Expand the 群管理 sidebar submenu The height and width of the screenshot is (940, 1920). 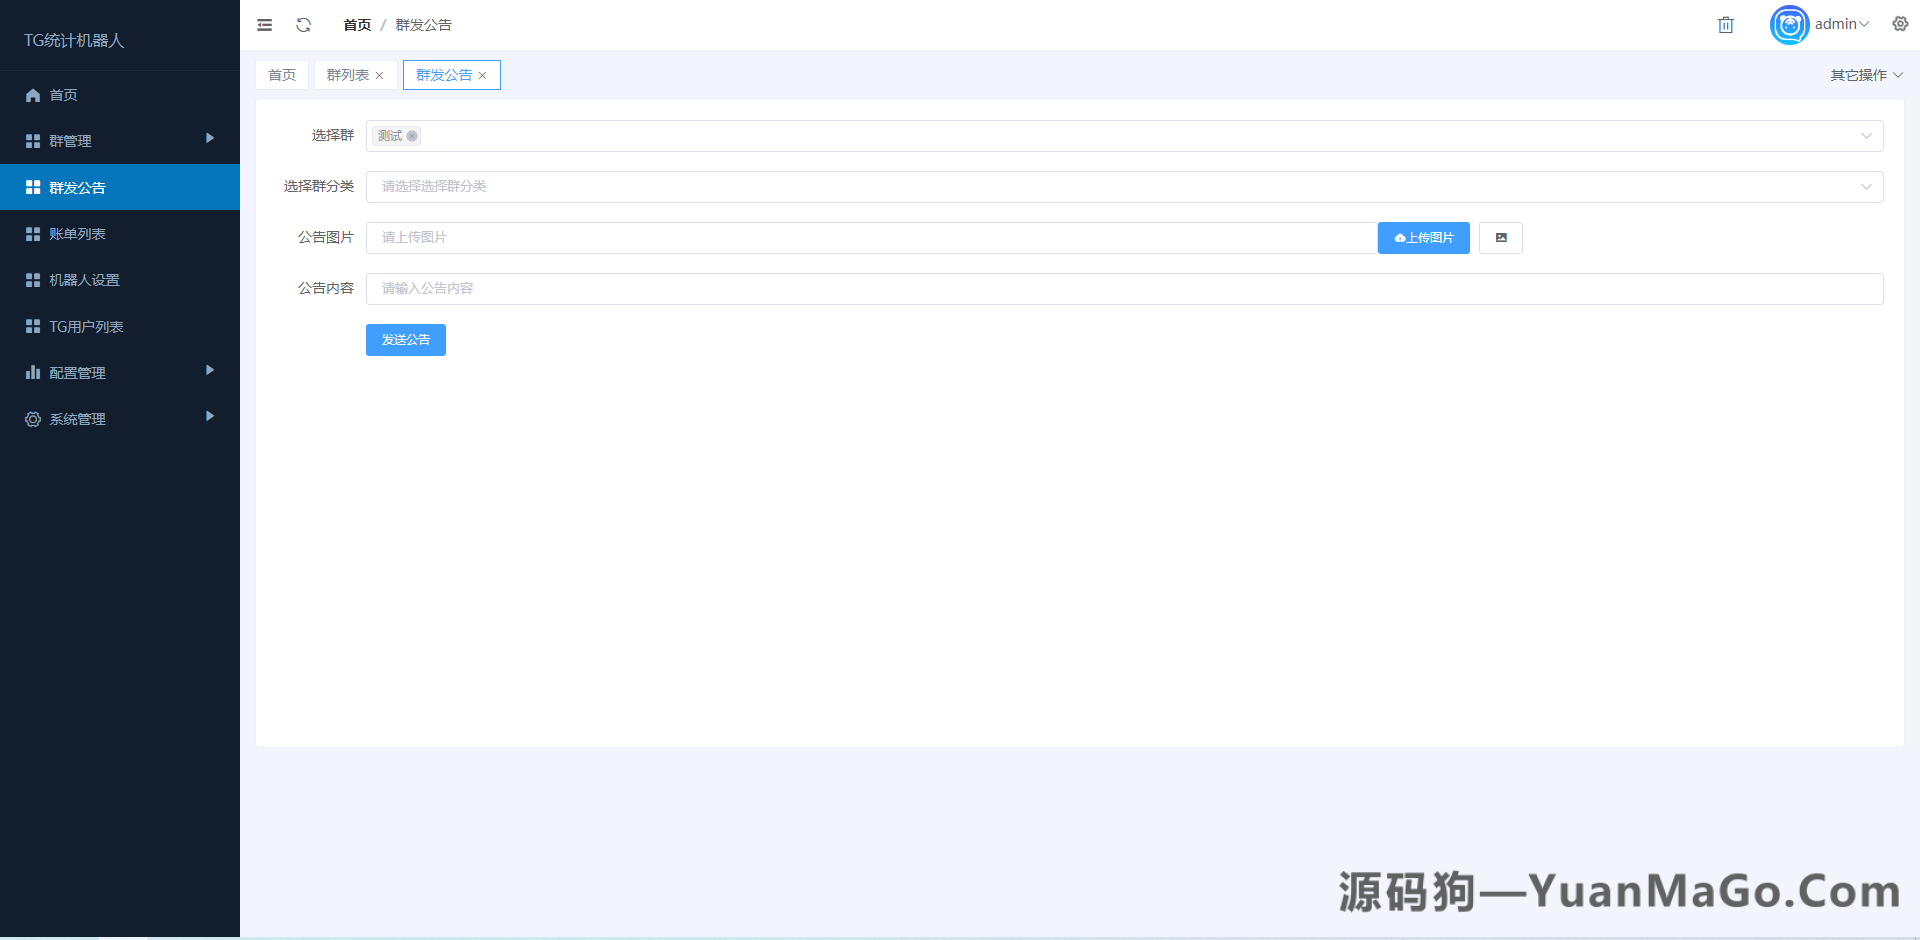tap(120, 140)
